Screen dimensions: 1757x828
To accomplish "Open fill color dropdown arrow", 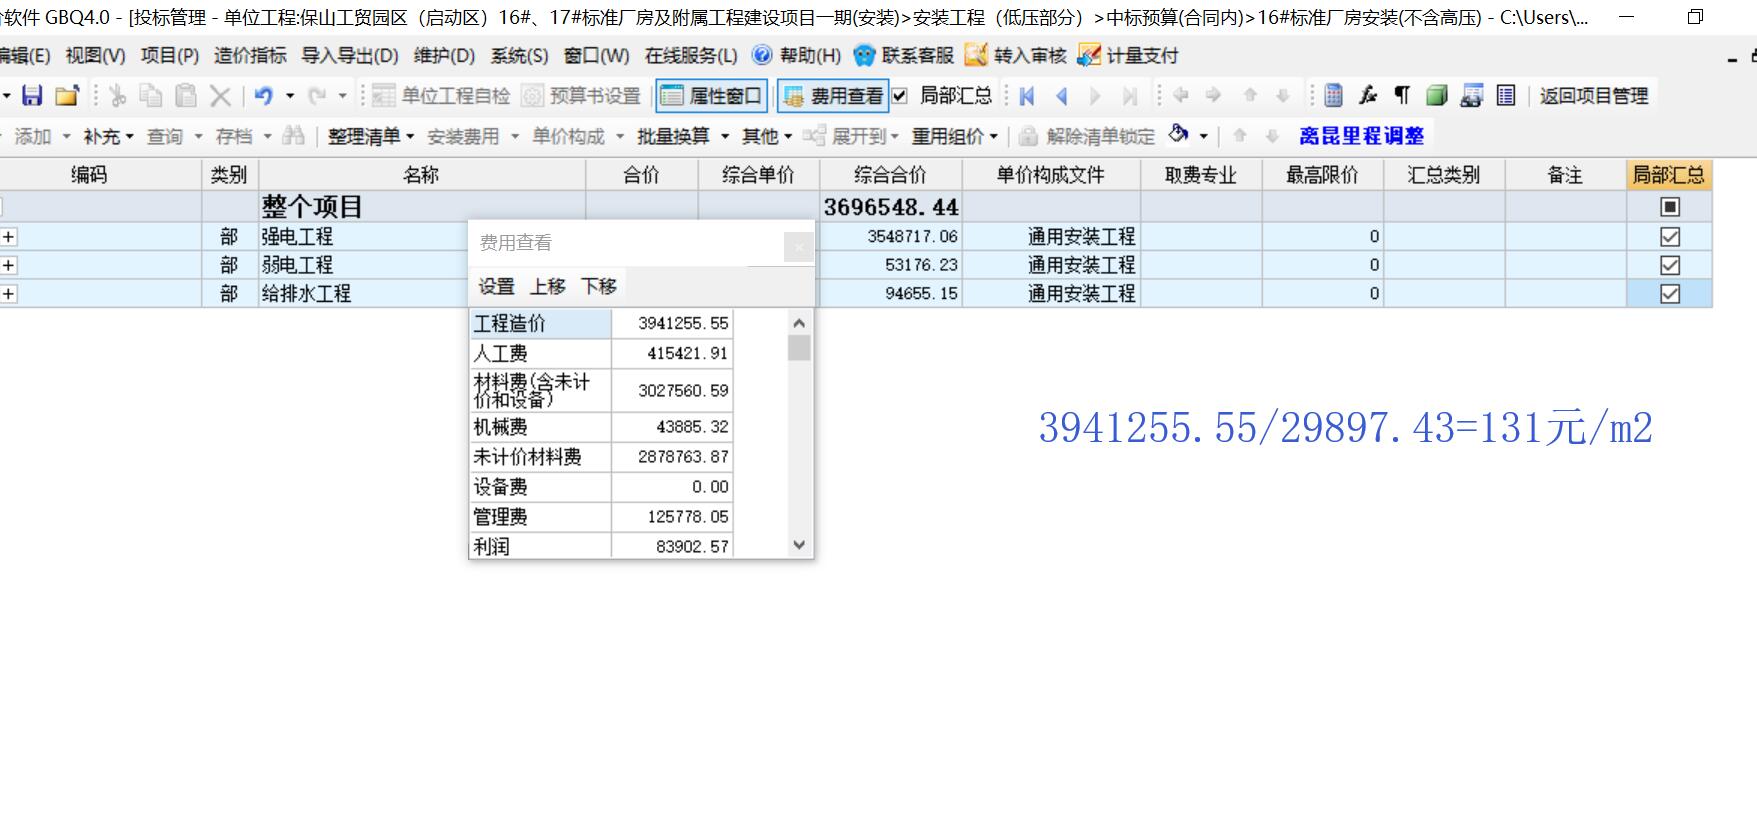I will tap(1203, 135).
